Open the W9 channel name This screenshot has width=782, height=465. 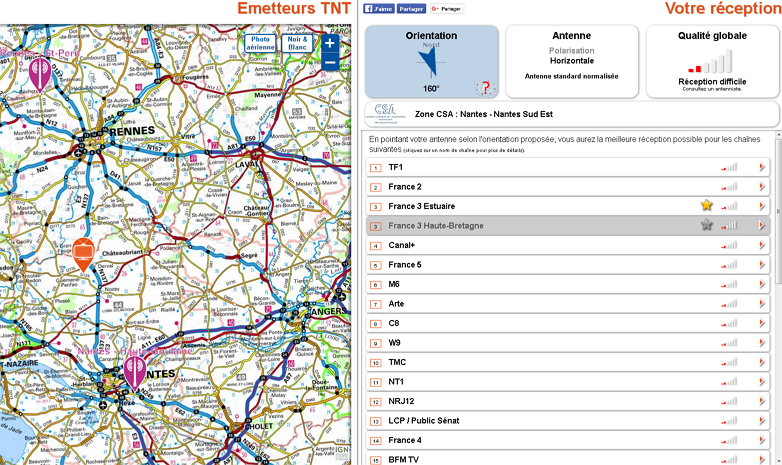(394, 342)
